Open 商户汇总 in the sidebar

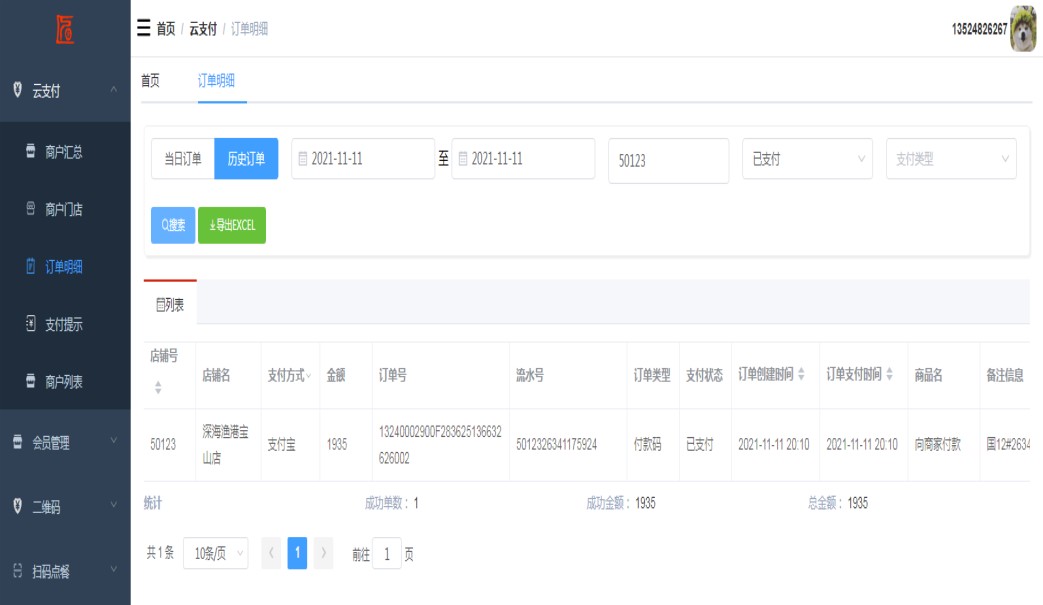63,153
